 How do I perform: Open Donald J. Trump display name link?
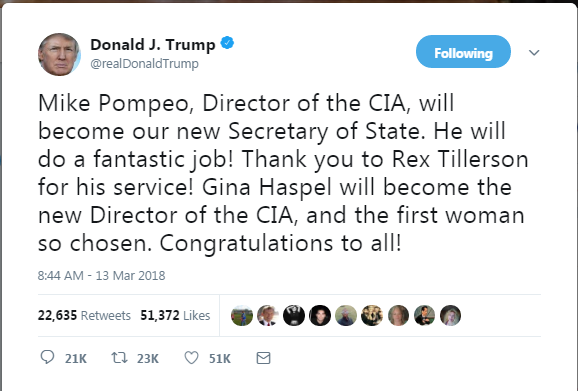tap(153, 45)
